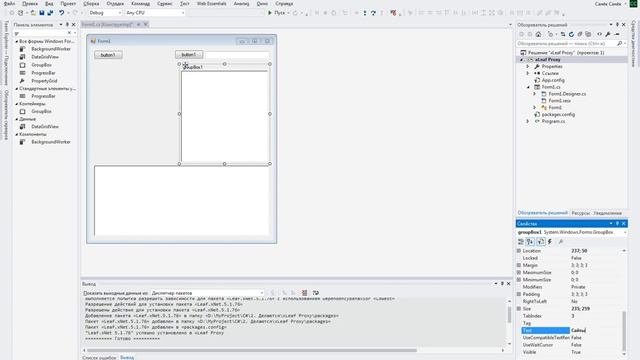Click Output window horizontal scrollbar
Screen dimensions: 640x360
click(251, 350)
